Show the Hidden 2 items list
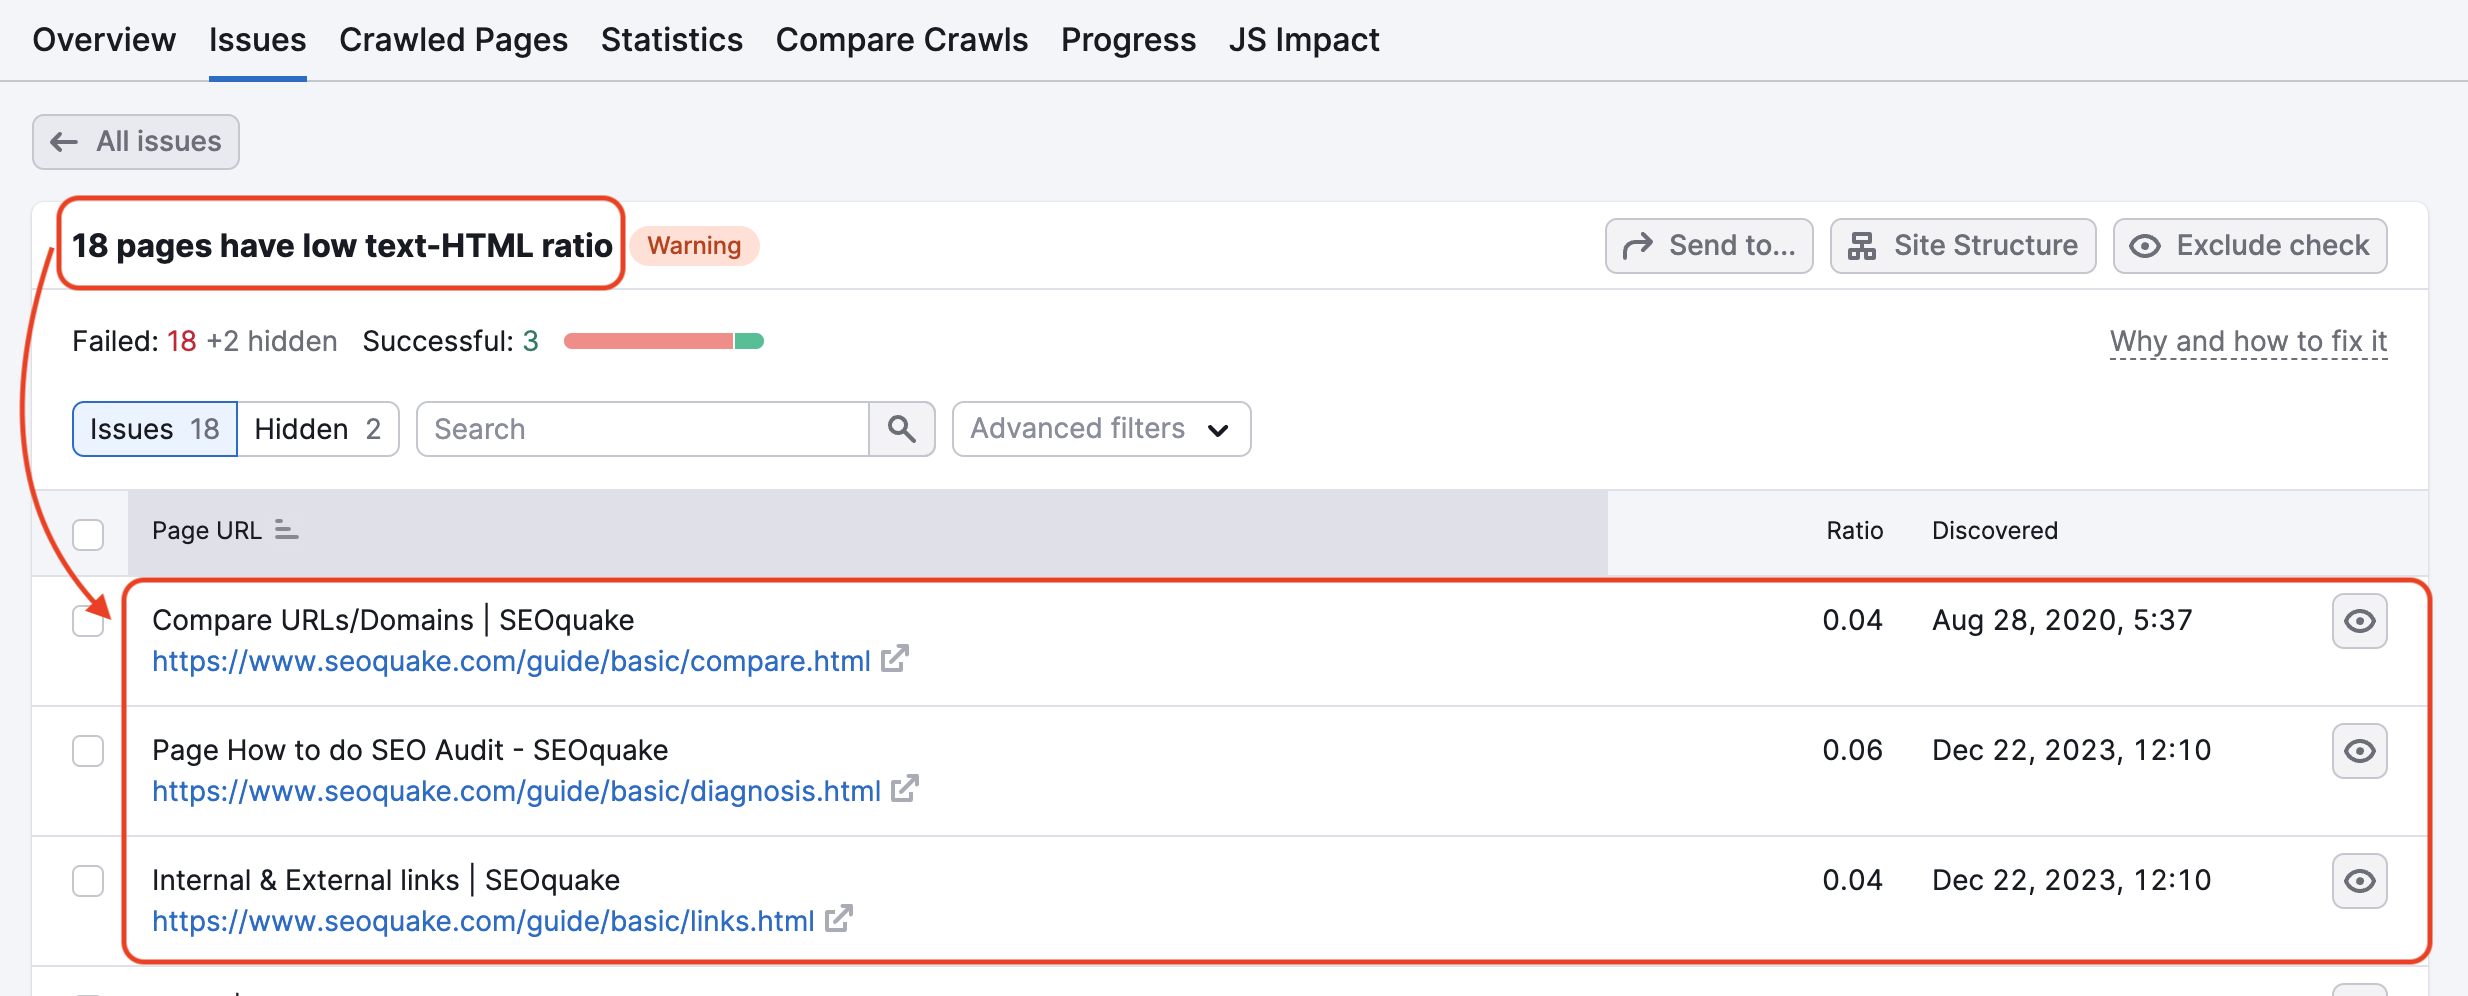The image size is (2468, 996). click(318, 429)
